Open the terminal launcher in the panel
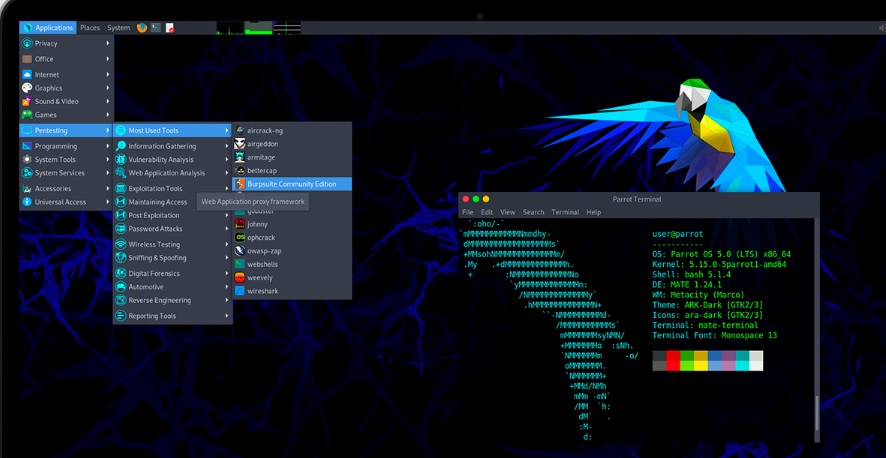This screenshot has width=886, height=458. click(x=156, y=28)
